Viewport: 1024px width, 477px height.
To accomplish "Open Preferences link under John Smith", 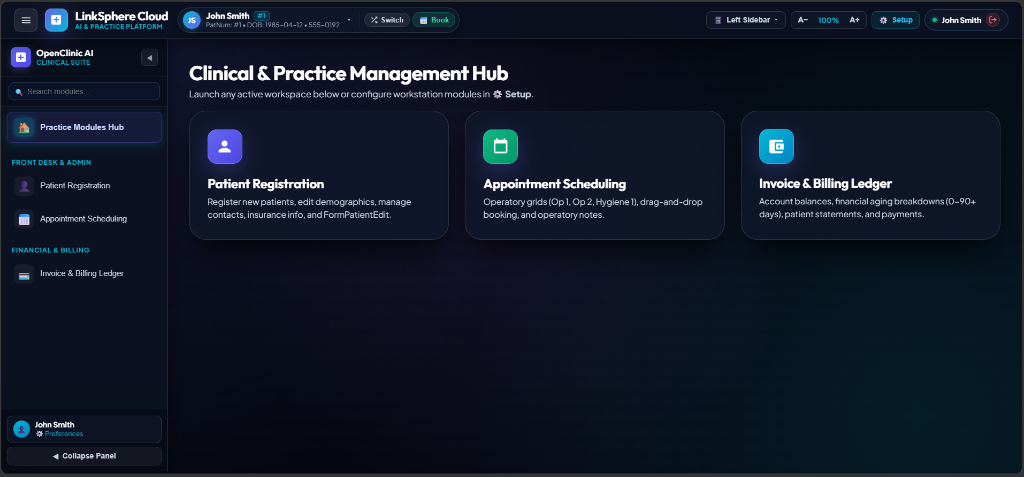I will point(59,434).
